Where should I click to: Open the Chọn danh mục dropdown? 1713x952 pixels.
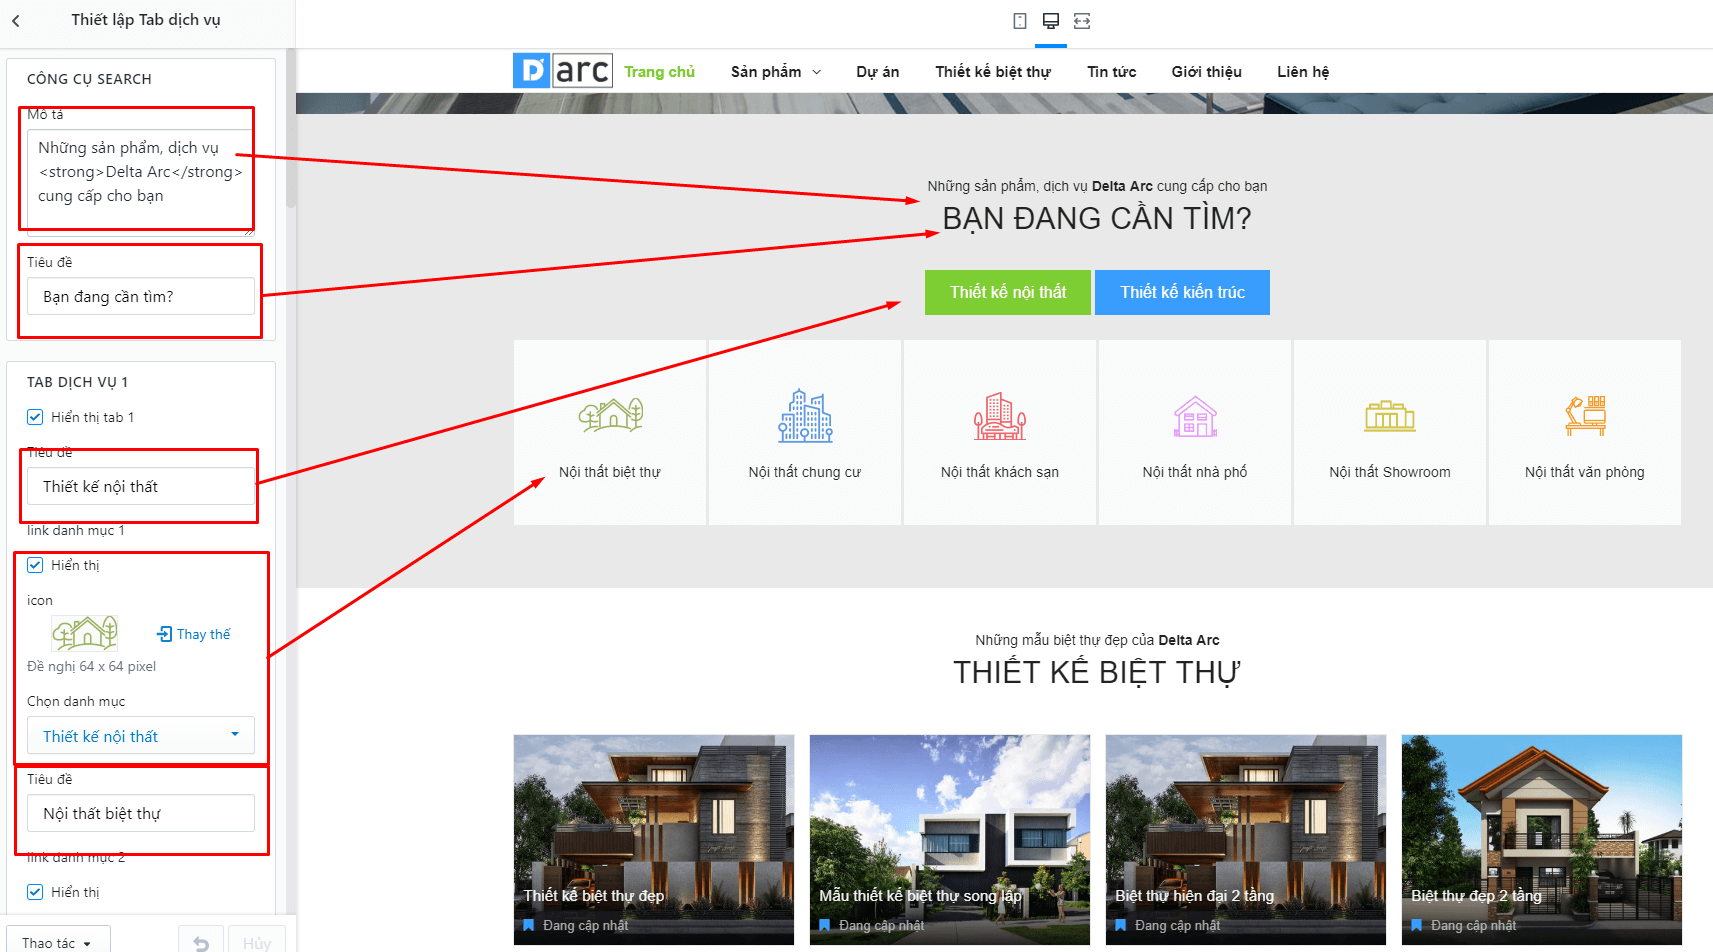click(141, 736)
